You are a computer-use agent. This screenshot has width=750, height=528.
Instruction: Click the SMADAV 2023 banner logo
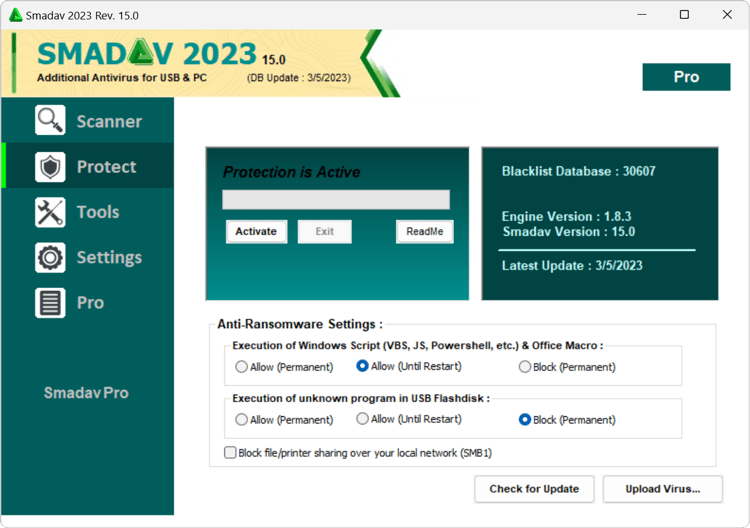point(146,53)
